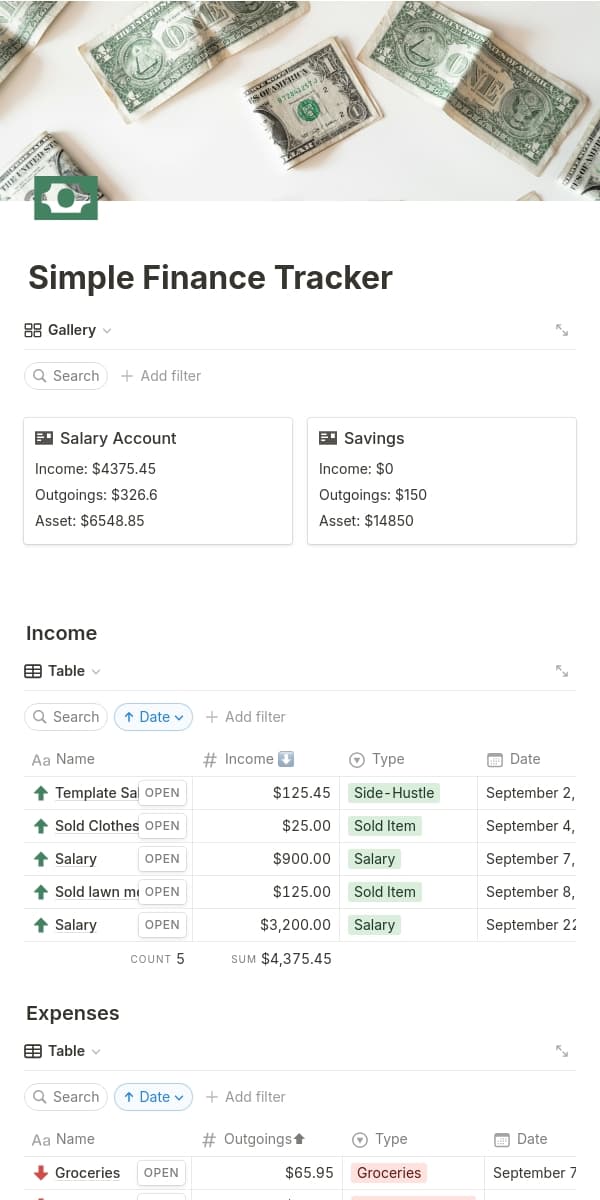Click the Date column header in Income
The width and height of the screenshot is (600, 1200).
(x=524, y=759)
